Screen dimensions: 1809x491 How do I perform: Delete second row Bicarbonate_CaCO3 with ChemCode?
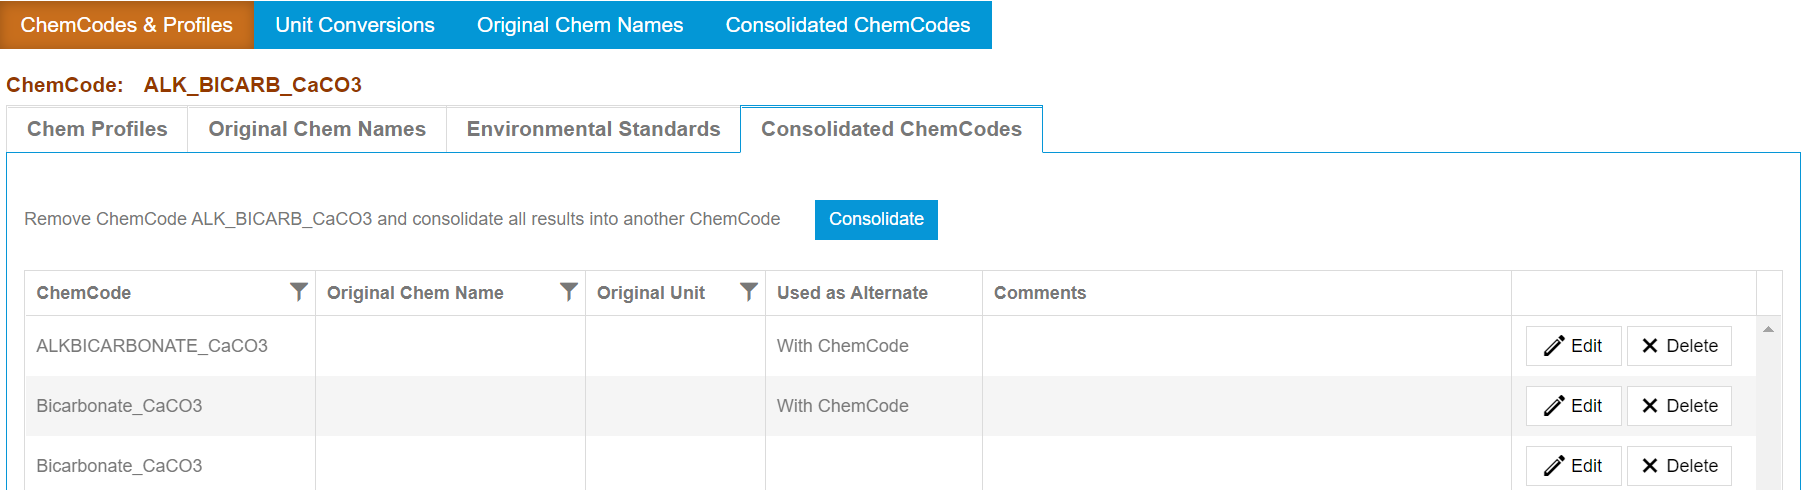point(1679,406)
